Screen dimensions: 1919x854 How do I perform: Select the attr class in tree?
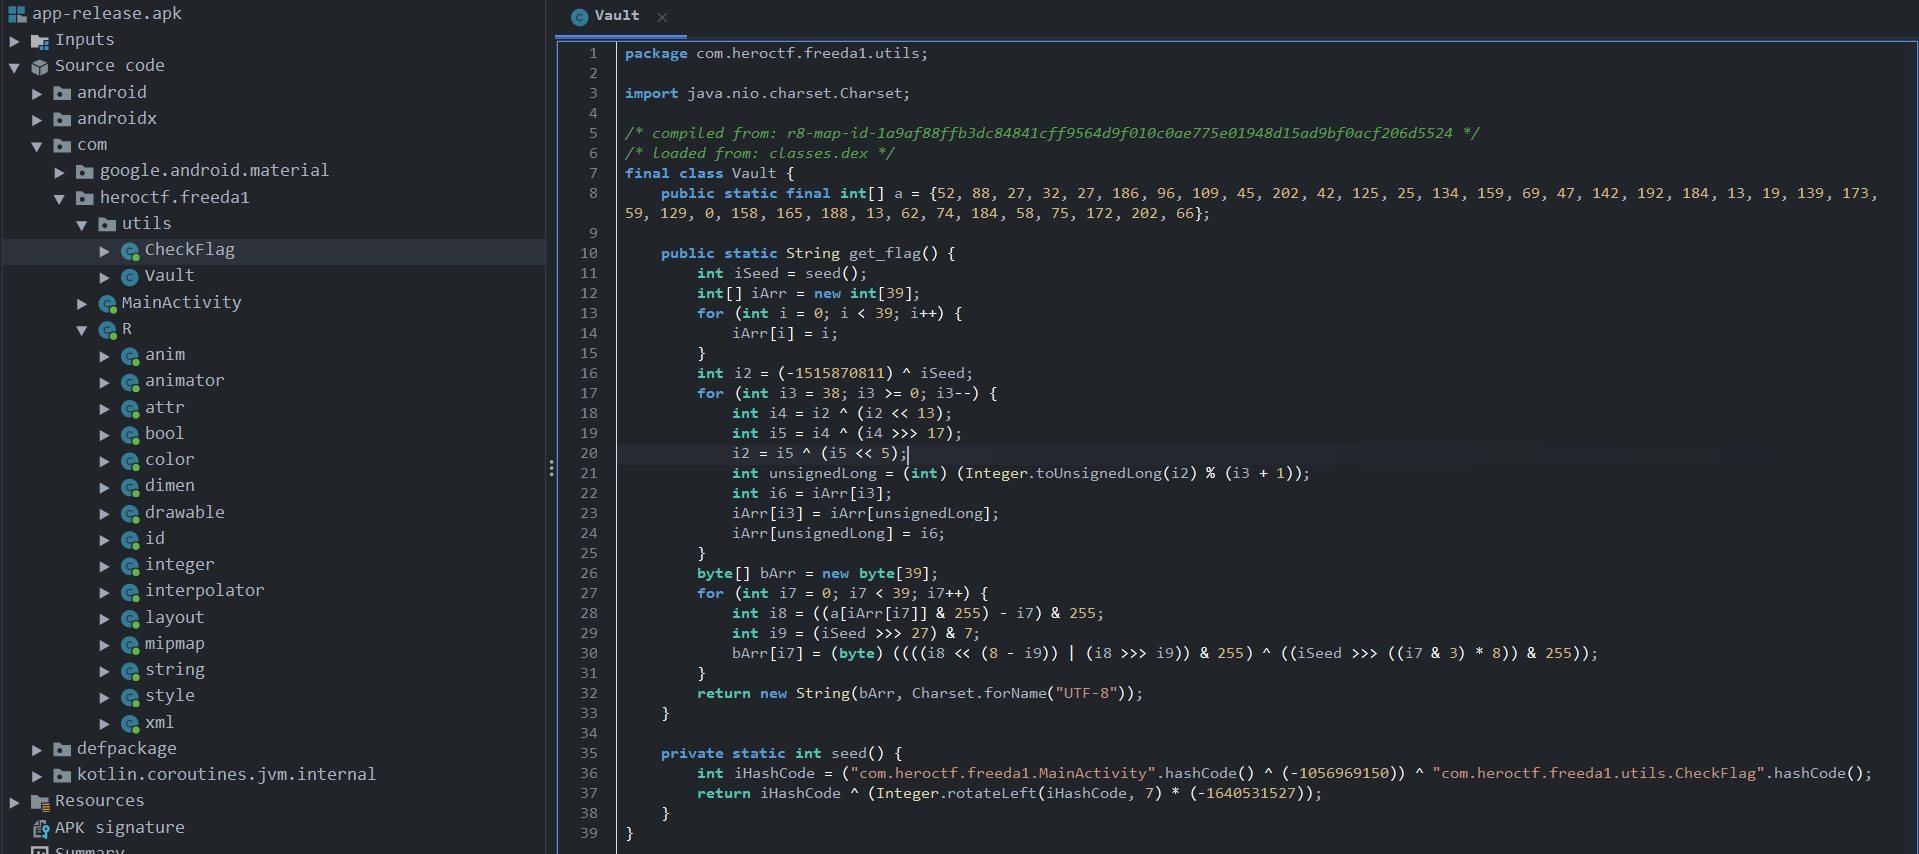click(164, 407)
